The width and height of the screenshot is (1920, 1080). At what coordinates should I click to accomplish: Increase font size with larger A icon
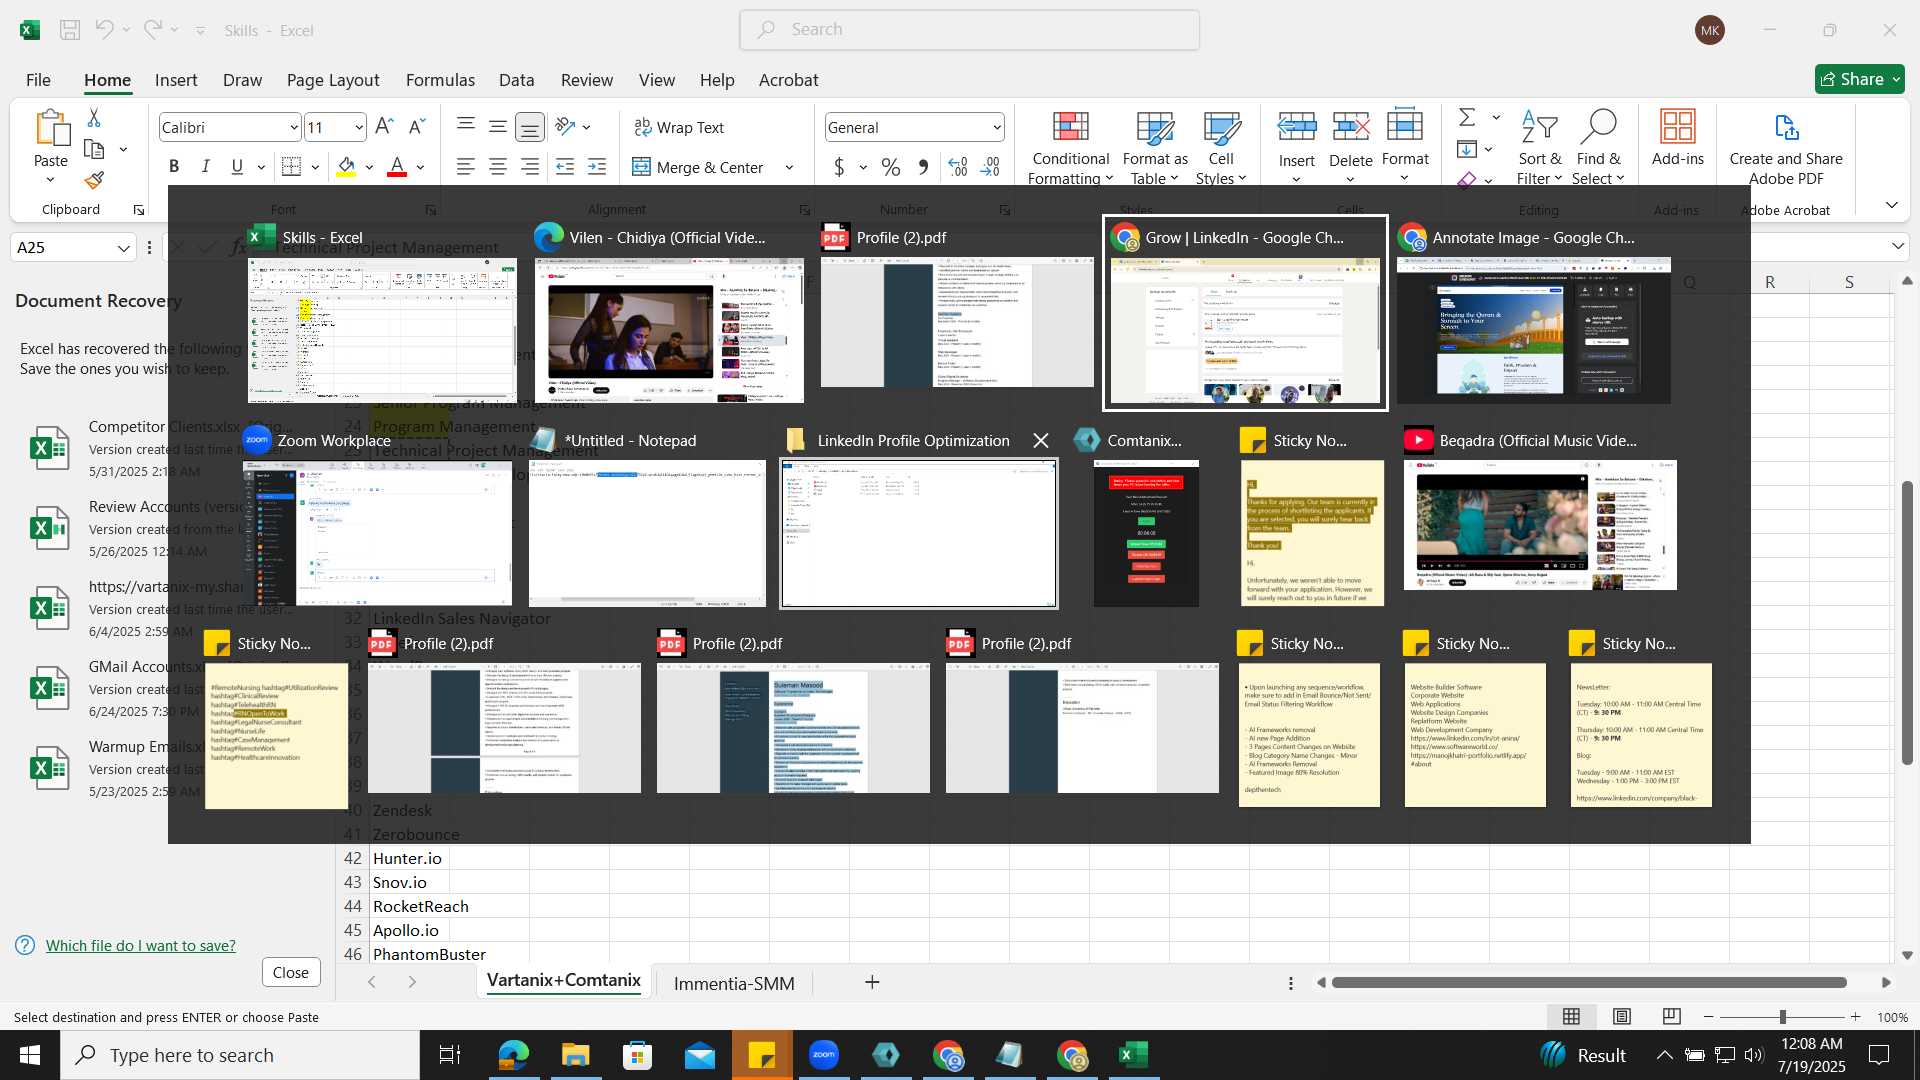[x=384, y=127]
